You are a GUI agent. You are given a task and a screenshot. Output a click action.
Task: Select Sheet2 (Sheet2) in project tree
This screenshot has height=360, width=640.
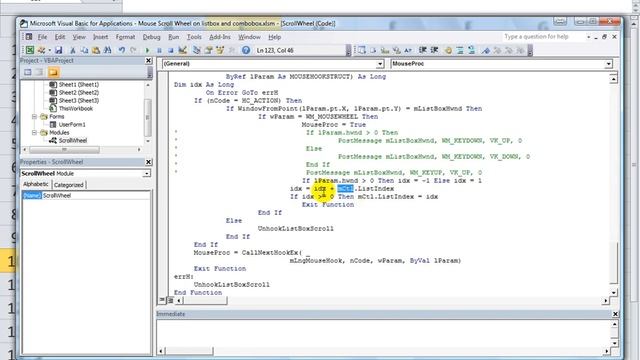coord(78,93)
